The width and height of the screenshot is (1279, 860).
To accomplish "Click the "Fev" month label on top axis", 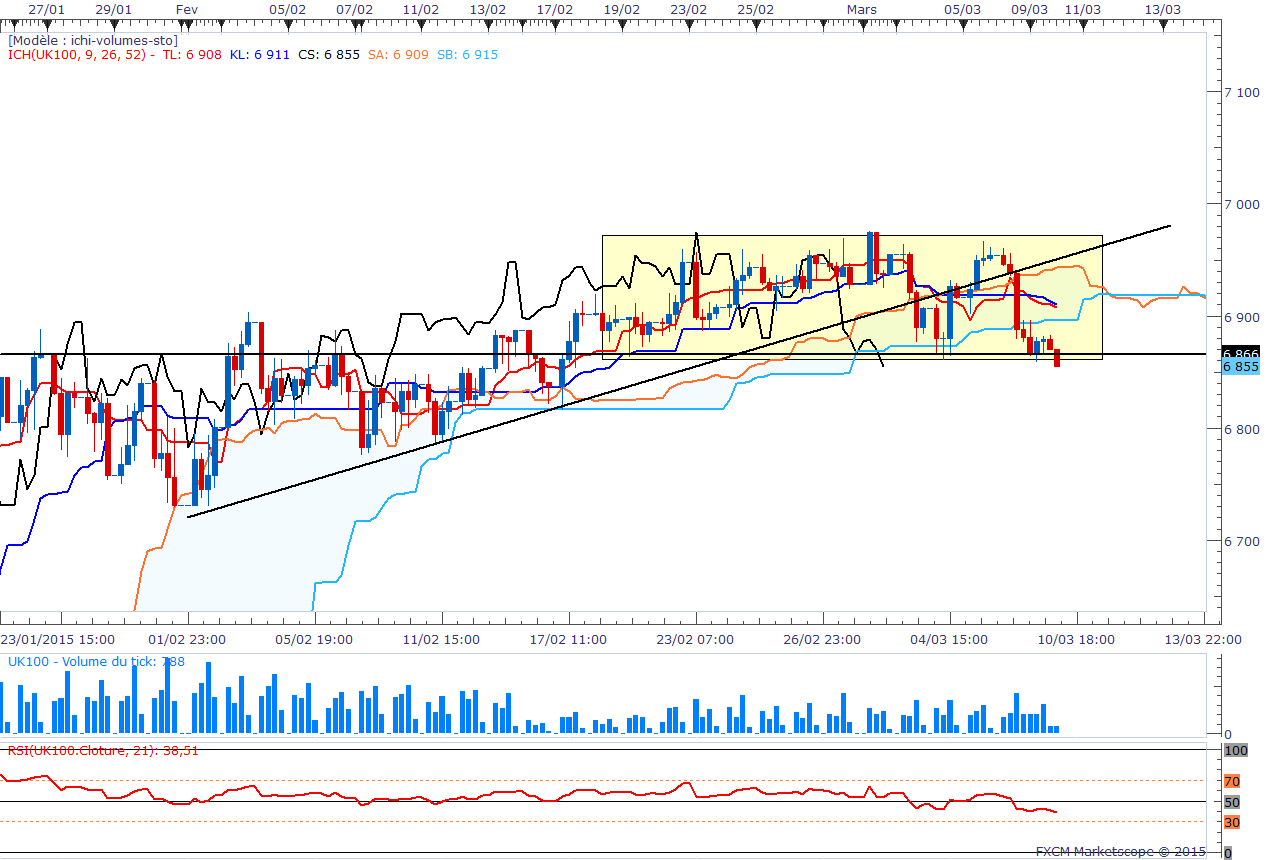I will 186,8.
